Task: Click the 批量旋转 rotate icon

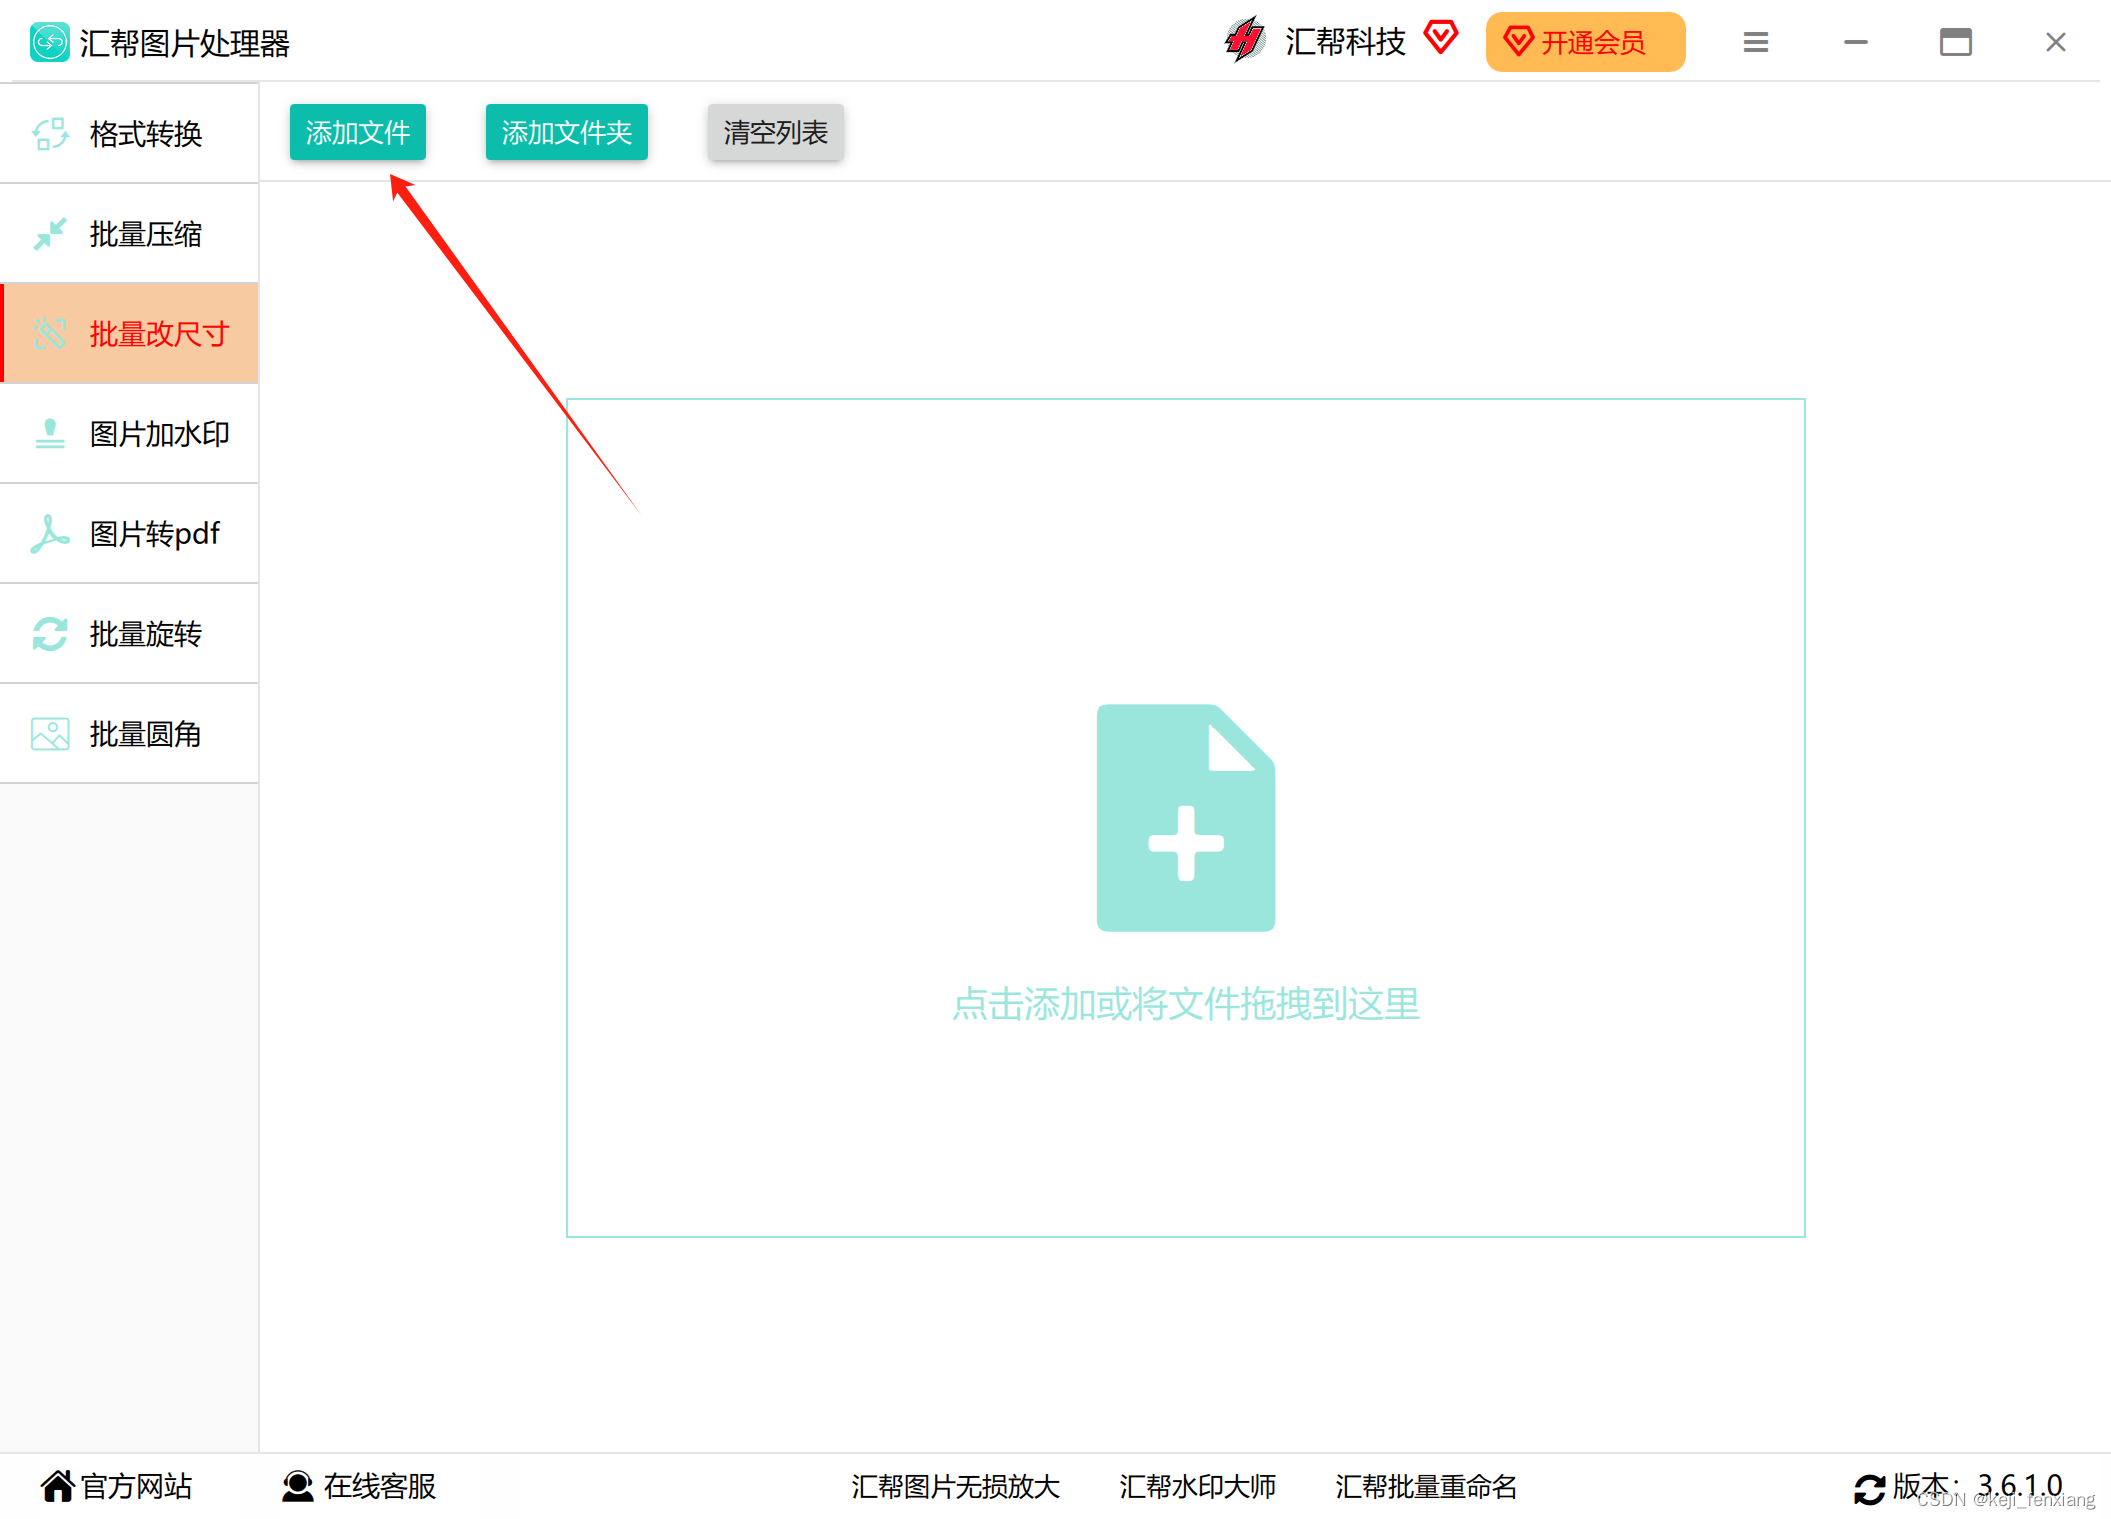Action: click(x=50, y=634)
